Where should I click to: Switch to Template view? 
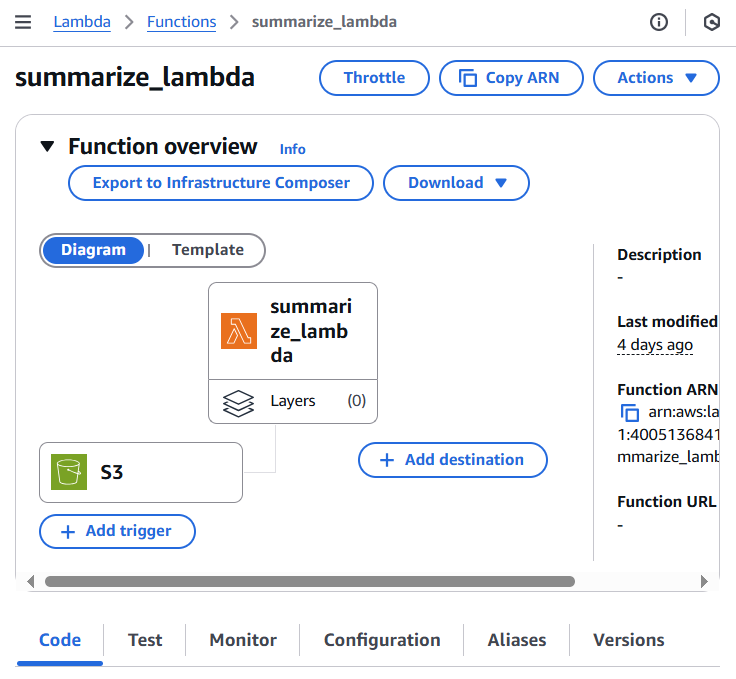(x=207, y=250)
